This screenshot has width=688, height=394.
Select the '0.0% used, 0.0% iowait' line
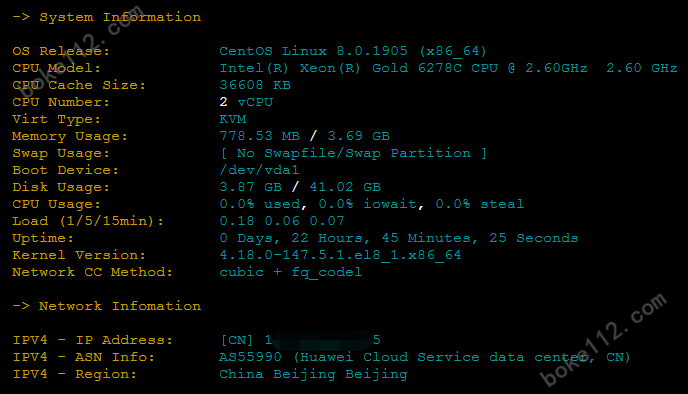point(372,204)
